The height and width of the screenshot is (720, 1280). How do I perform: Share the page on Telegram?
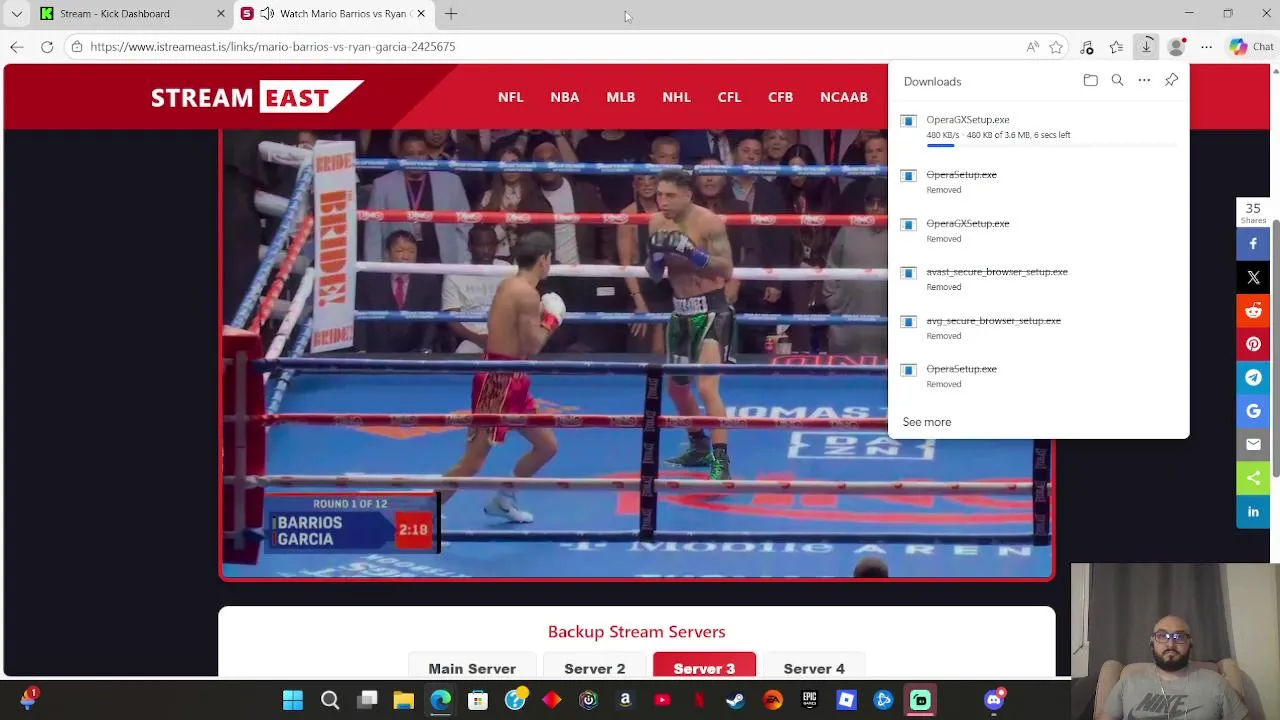click(x=1253, y=377)
